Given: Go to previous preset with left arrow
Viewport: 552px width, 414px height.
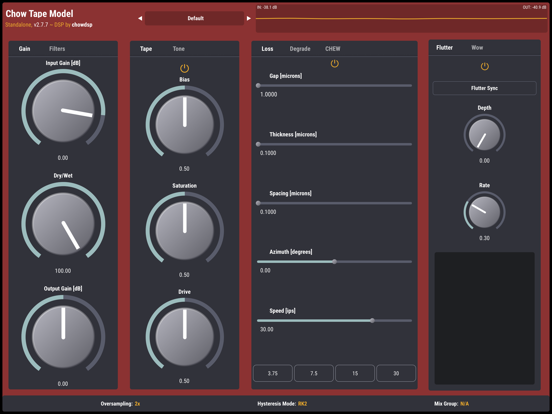Looking at the screenshot, I should pyautogui.click(x=140, y=18).
